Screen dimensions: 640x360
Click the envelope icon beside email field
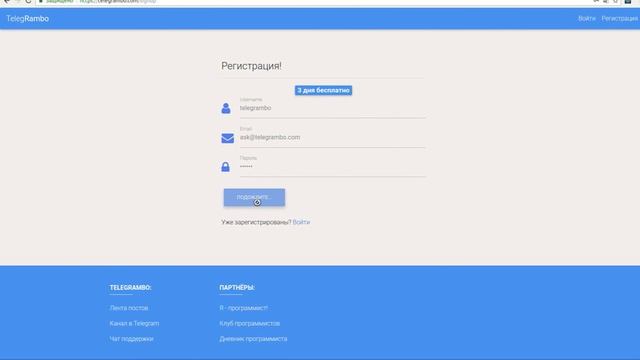[x=227, y=138]
